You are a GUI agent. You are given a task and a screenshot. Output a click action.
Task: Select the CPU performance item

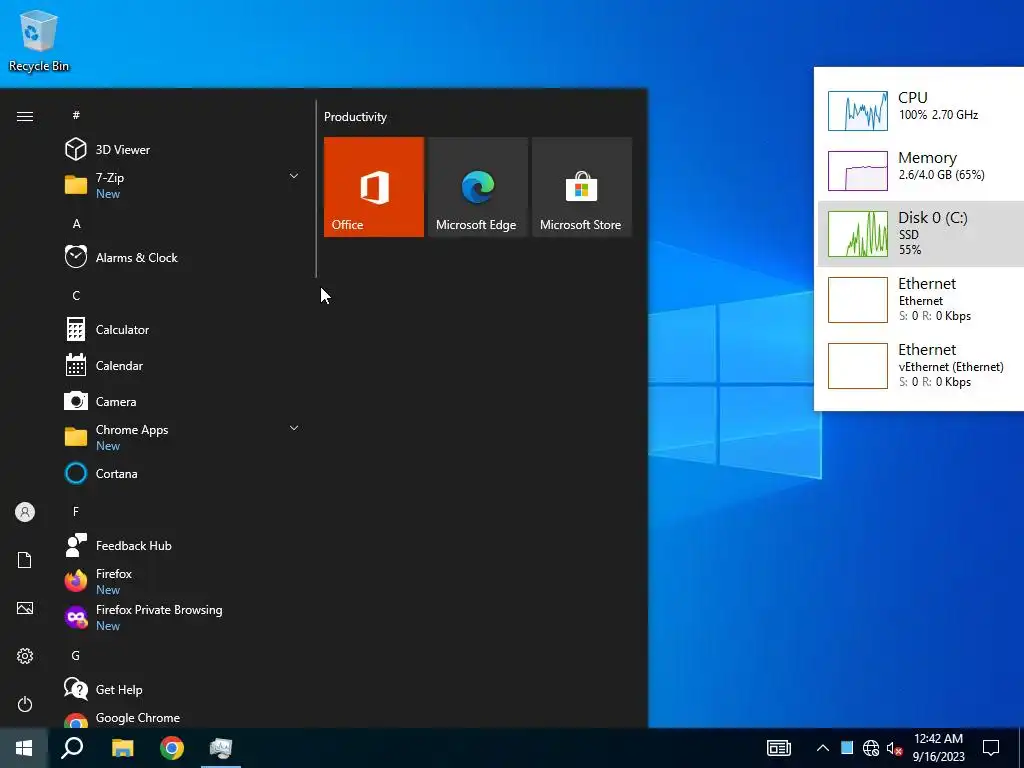921,110
